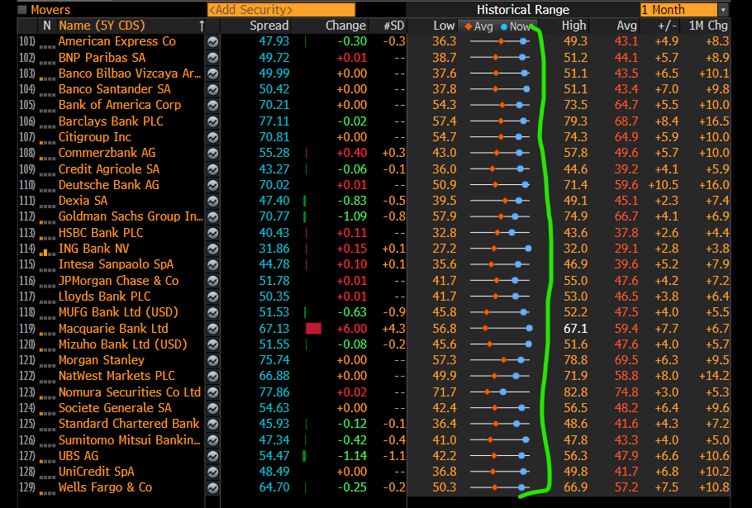Viewport: 752px width, 508px height.
Task: Sort by the Low column header
Action: 444,25
